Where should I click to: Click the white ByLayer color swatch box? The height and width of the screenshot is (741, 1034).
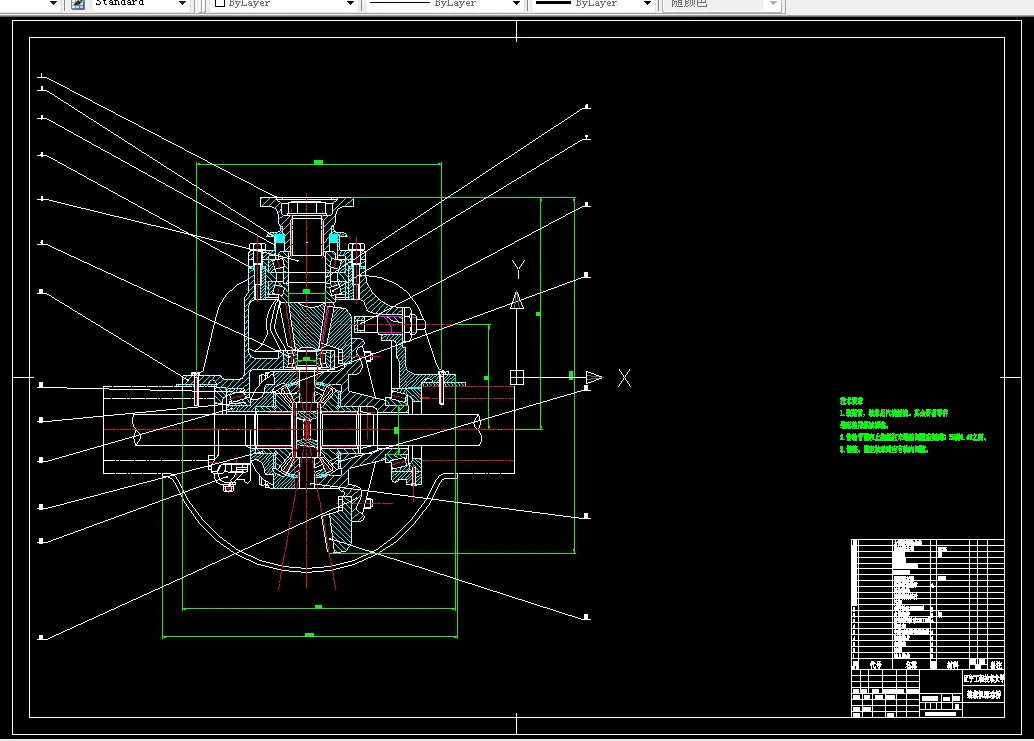point(220,3)
